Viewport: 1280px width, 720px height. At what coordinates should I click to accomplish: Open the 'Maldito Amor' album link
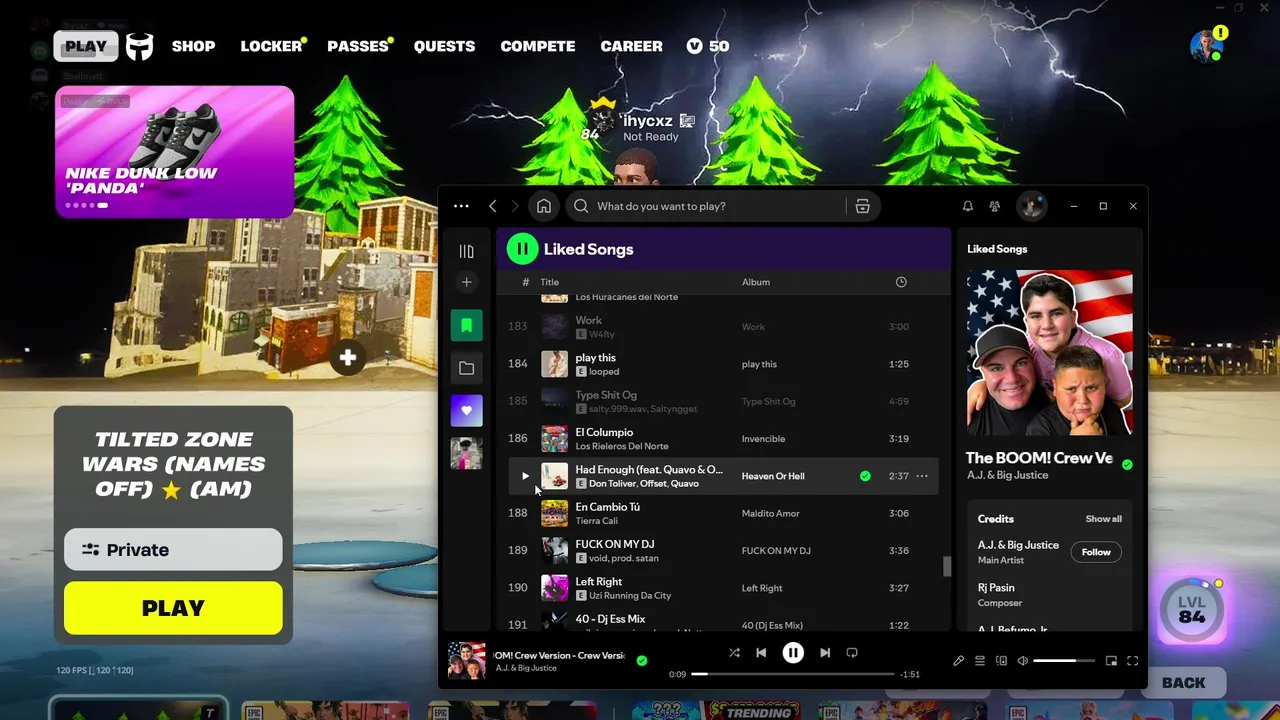tap(771, 513)
